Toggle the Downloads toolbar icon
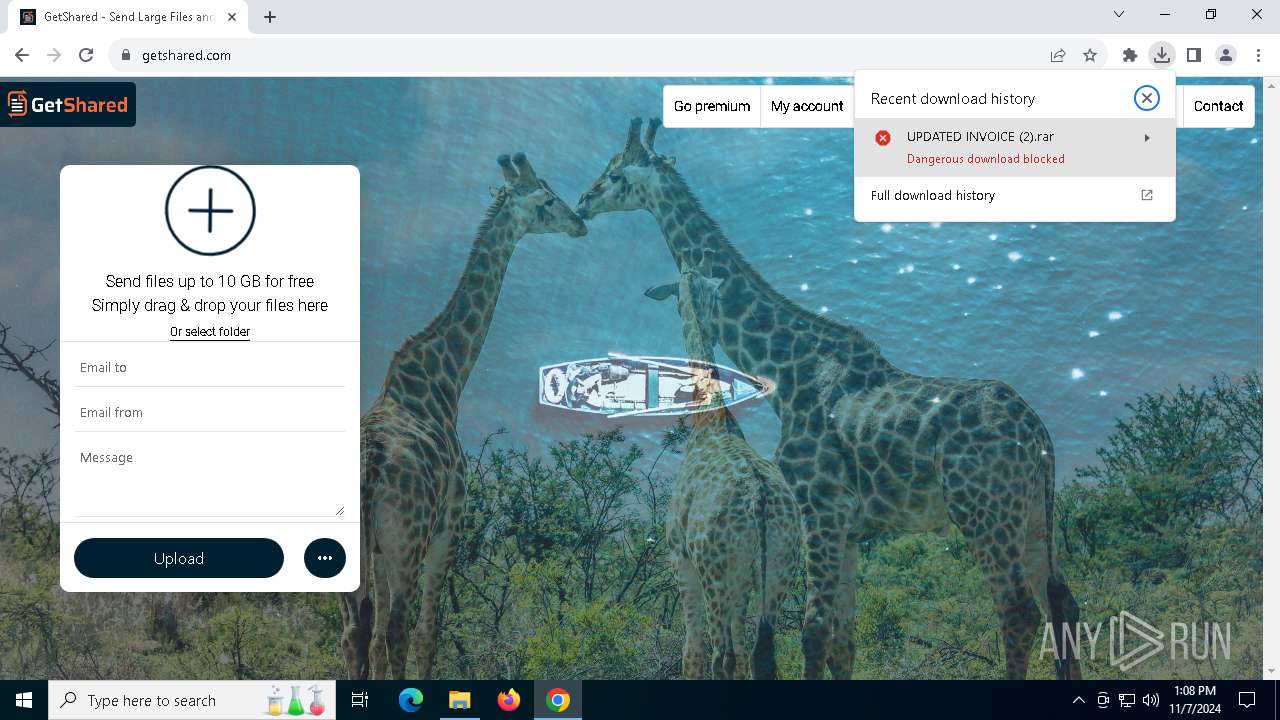Image resolution: width=1280 pixels, height=720 pixels. [x=1162, y=55]
